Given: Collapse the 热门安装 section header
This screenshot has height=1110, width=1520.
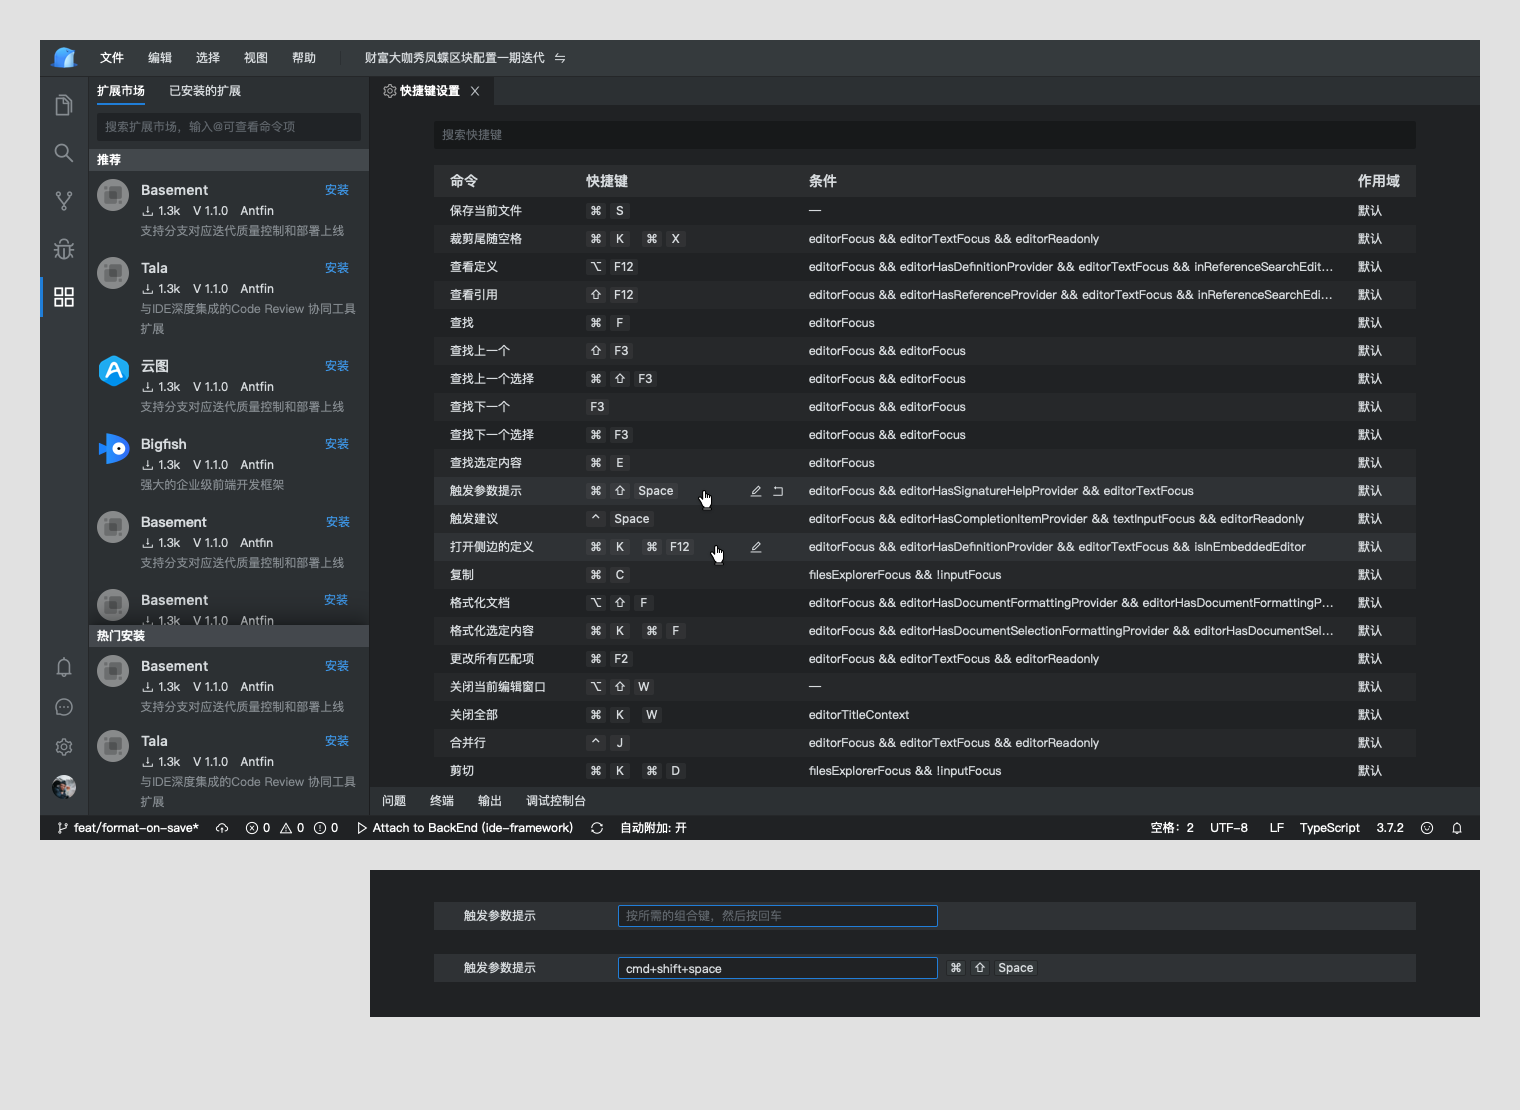Looking at the screenshot, I should (x=229, y=636).
